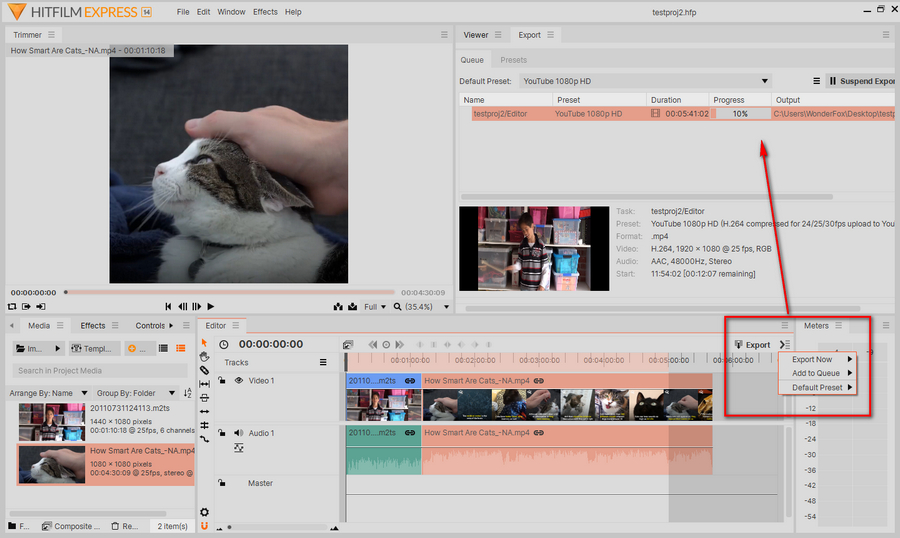Switch to the Viewer tab
This screenshot has height=538, width=900.
476,35
